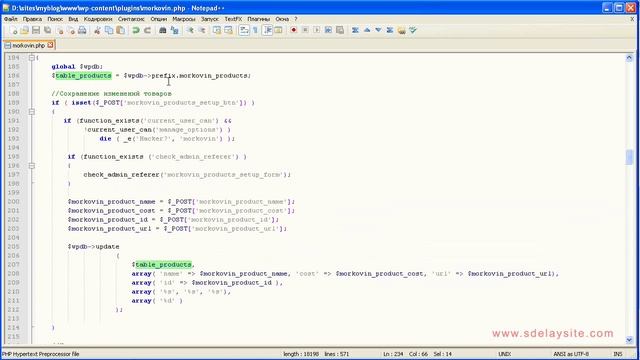Play back the recorded macro
640x360 pixels.
coord(317,30)
